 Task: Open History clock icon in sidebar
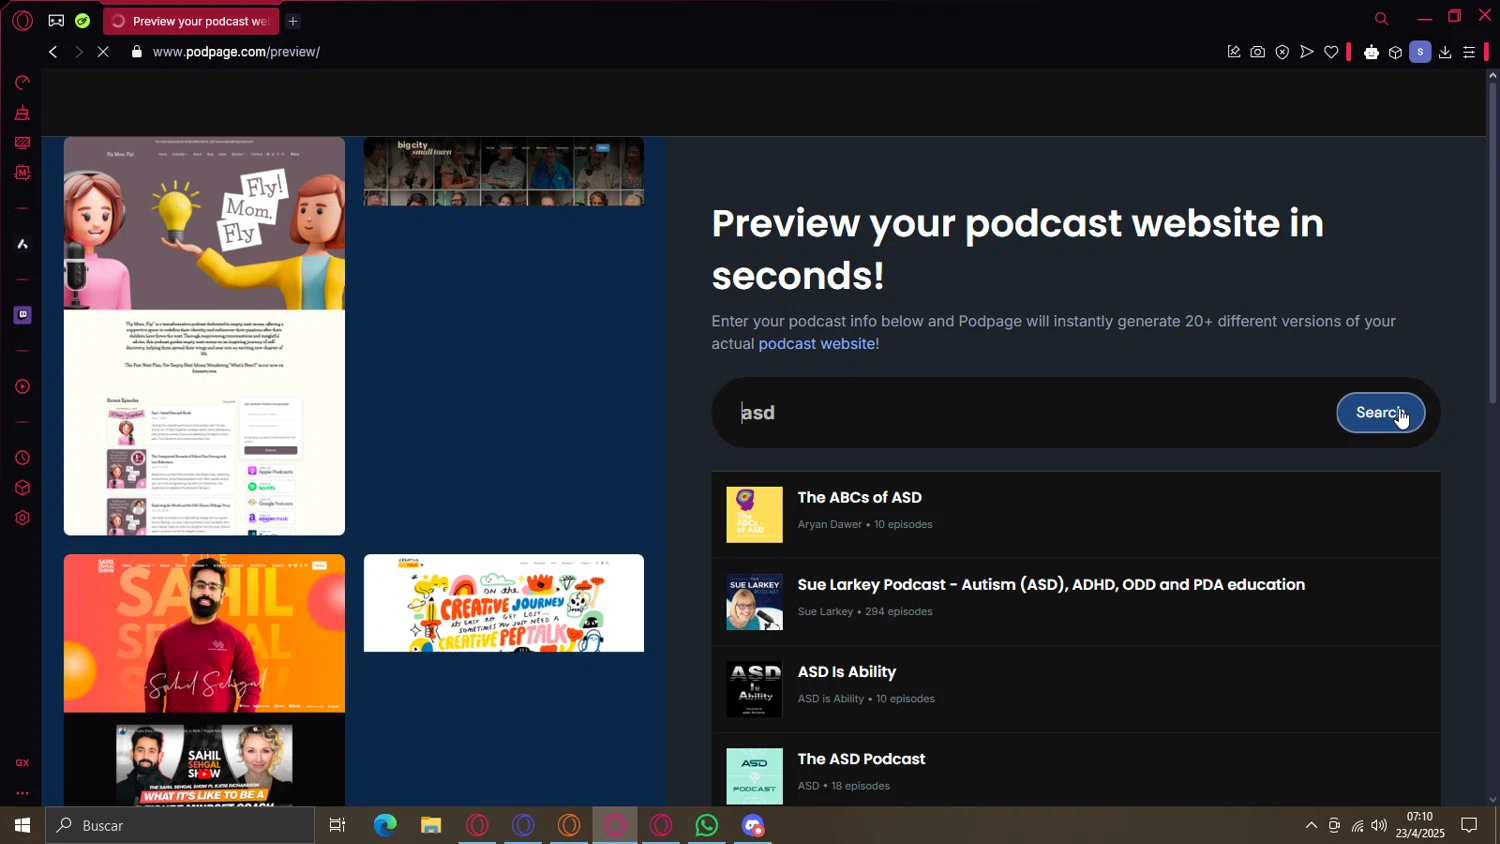click(x=22, y=458)
